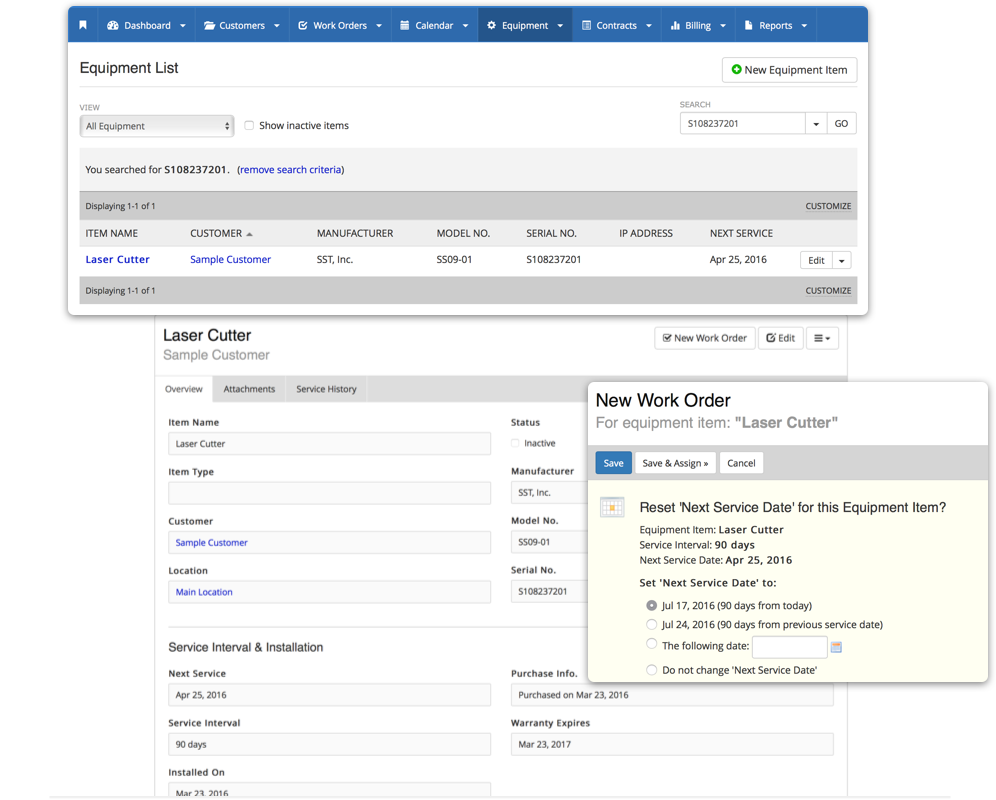Open the Work Orders menu item

tap(340, 25)
